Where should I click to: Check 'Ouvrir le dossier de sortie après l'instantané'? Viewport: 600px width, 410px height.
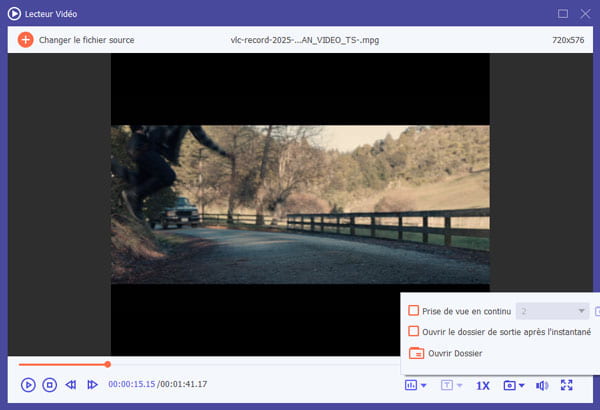(414, 331)
